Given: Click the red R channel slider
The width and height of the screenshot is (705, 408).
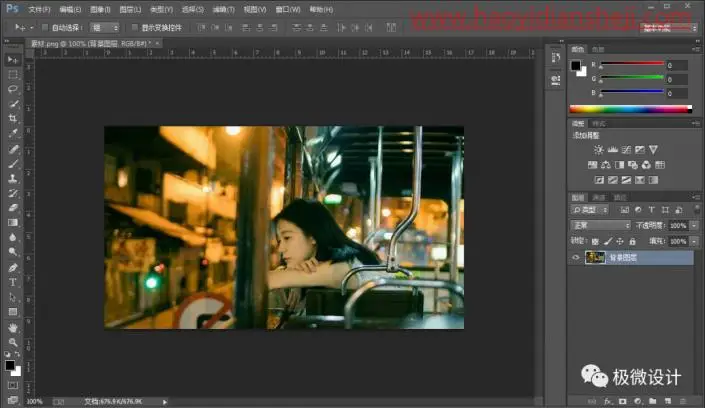Looking at the screenshot, I should 632,64.
